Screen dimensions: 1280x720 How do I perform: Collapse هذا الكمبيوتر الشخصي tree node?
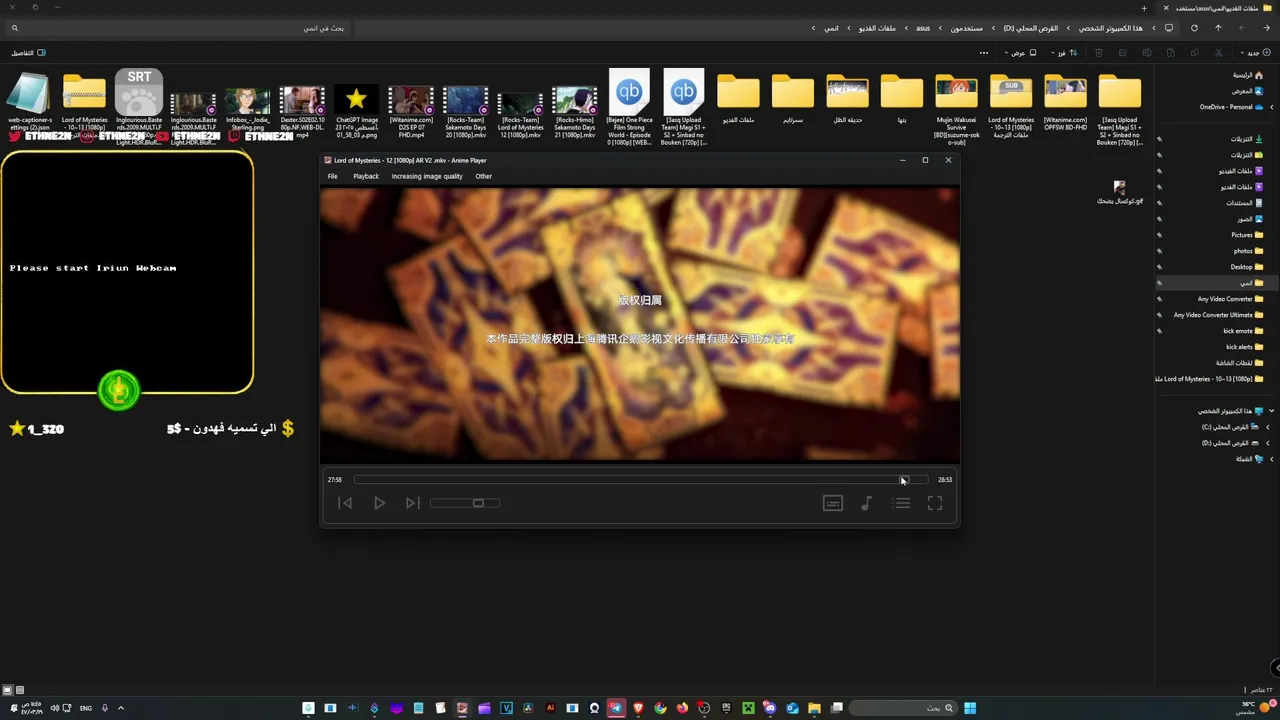[x=1271, y=411]
